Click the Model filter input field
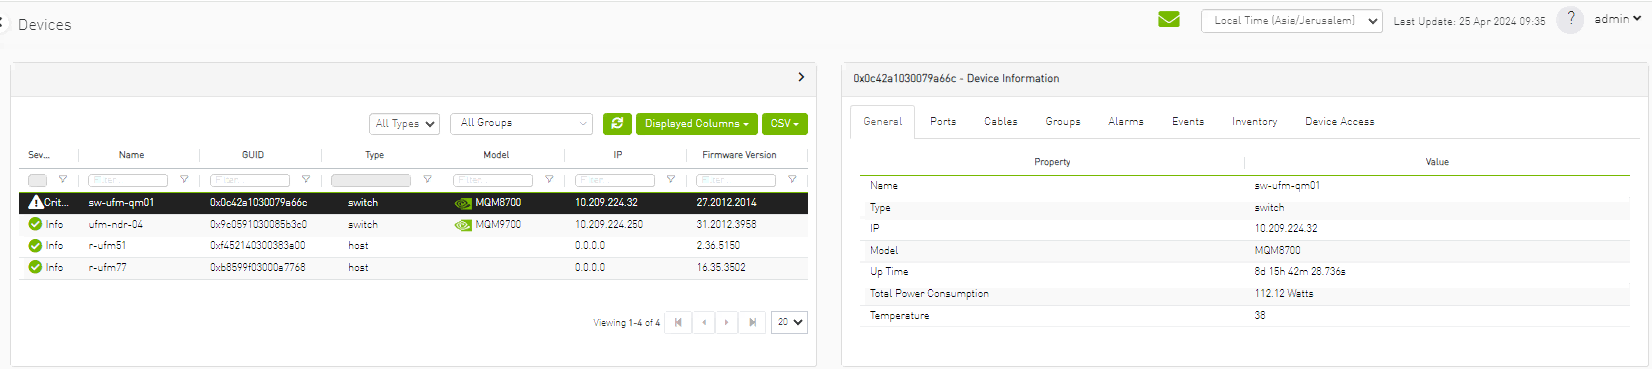 pos(493,180)
